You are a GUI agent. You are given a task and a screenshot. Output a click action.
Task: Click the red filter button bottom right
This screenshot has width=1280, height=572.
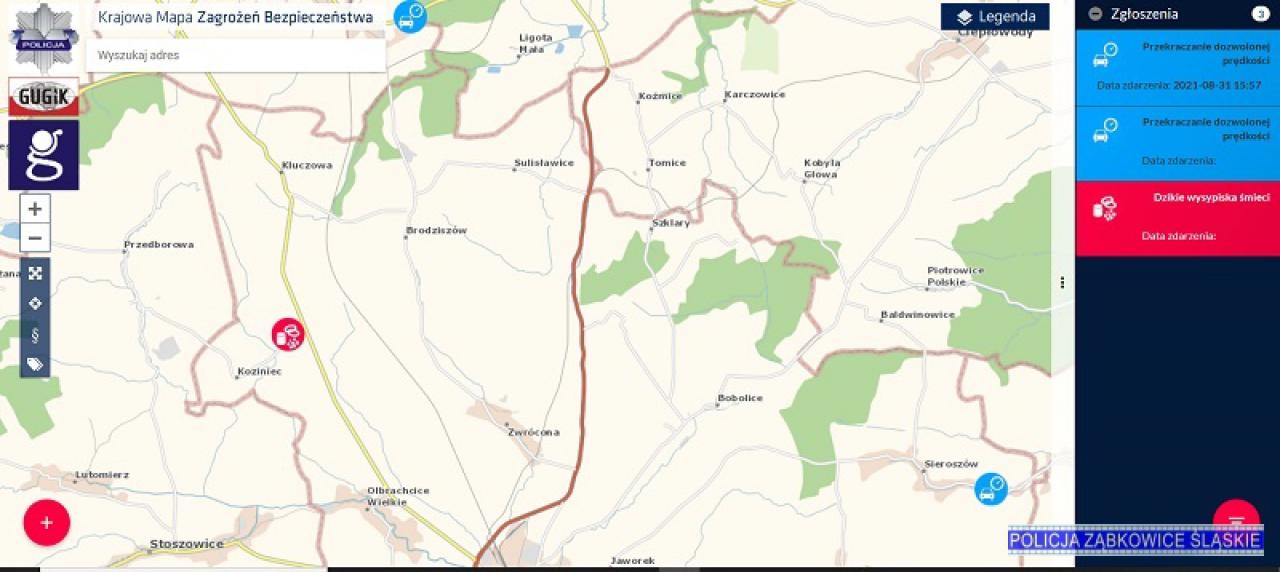[1236, 518]
